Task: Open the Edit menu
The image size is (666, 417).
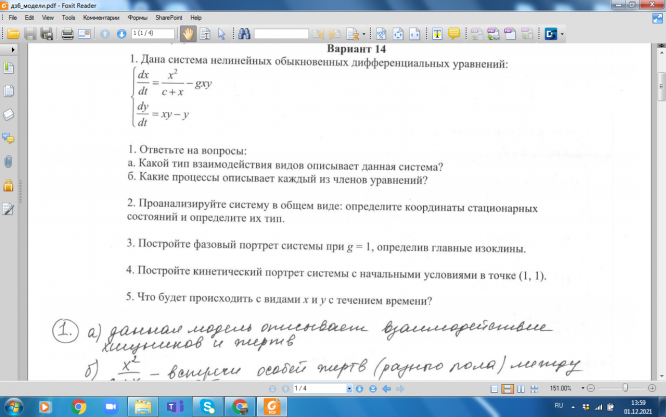Action: pyautogui.click(x=29, y=17)
